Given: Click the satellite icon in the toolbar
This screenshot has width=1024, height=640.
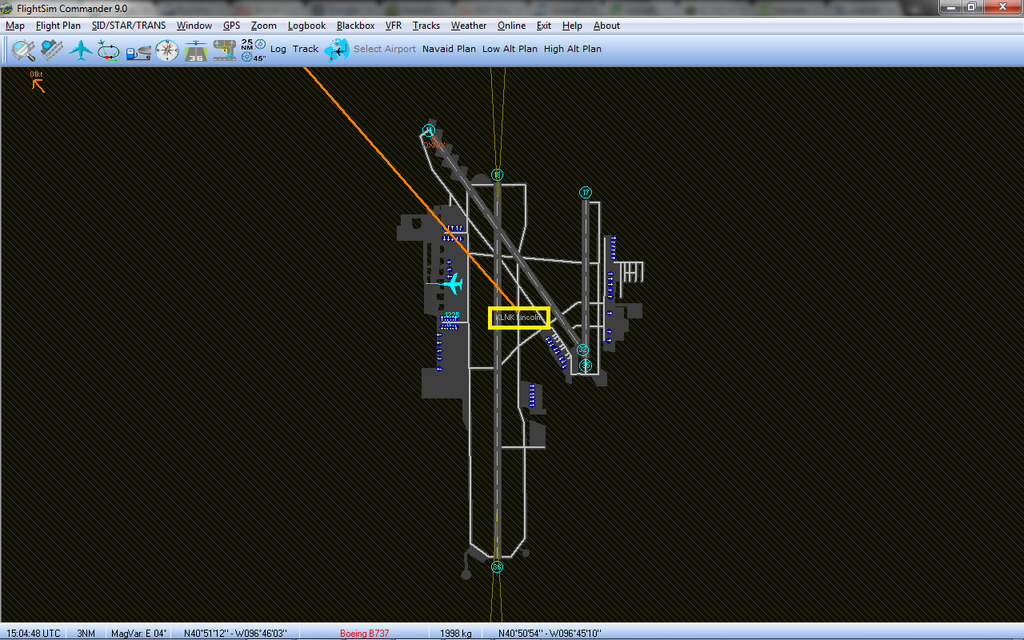Looking at the screenshot, I should (x=52, y=49).
